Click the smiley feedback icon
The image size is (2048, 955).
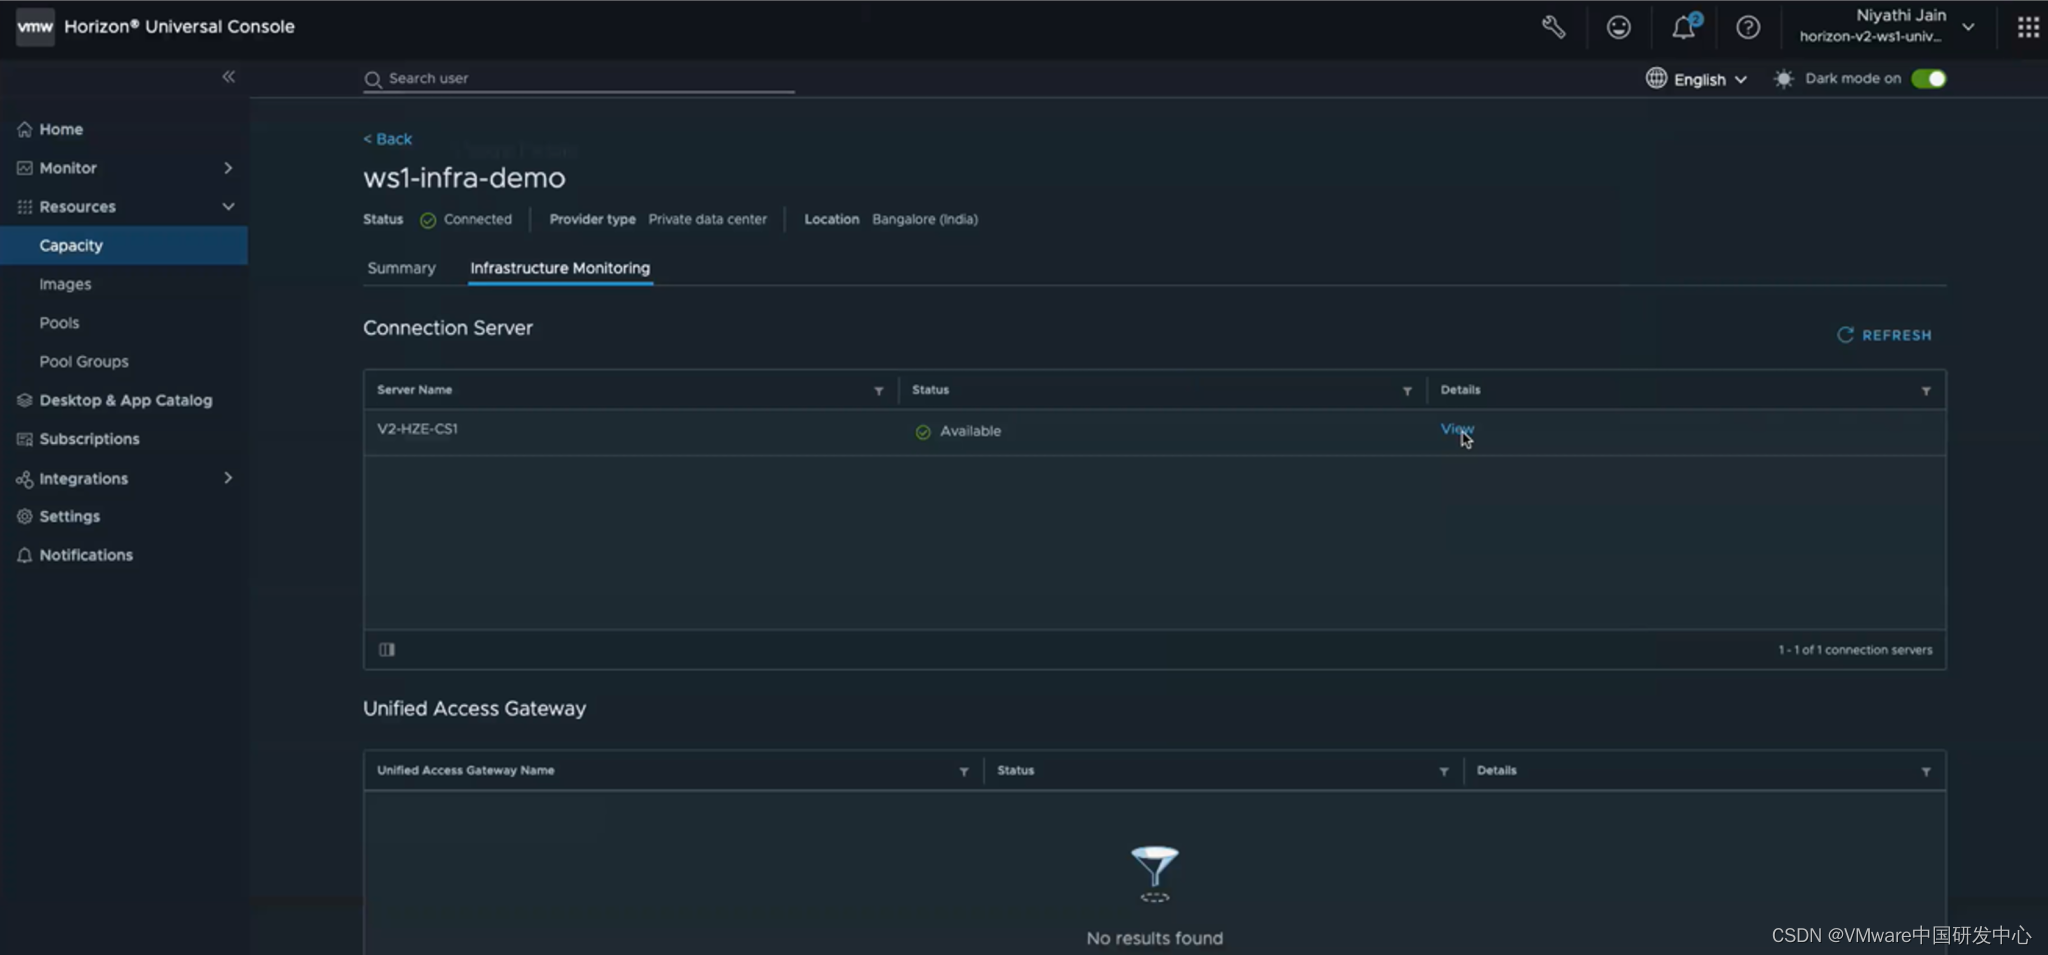tap(1618, 27)
